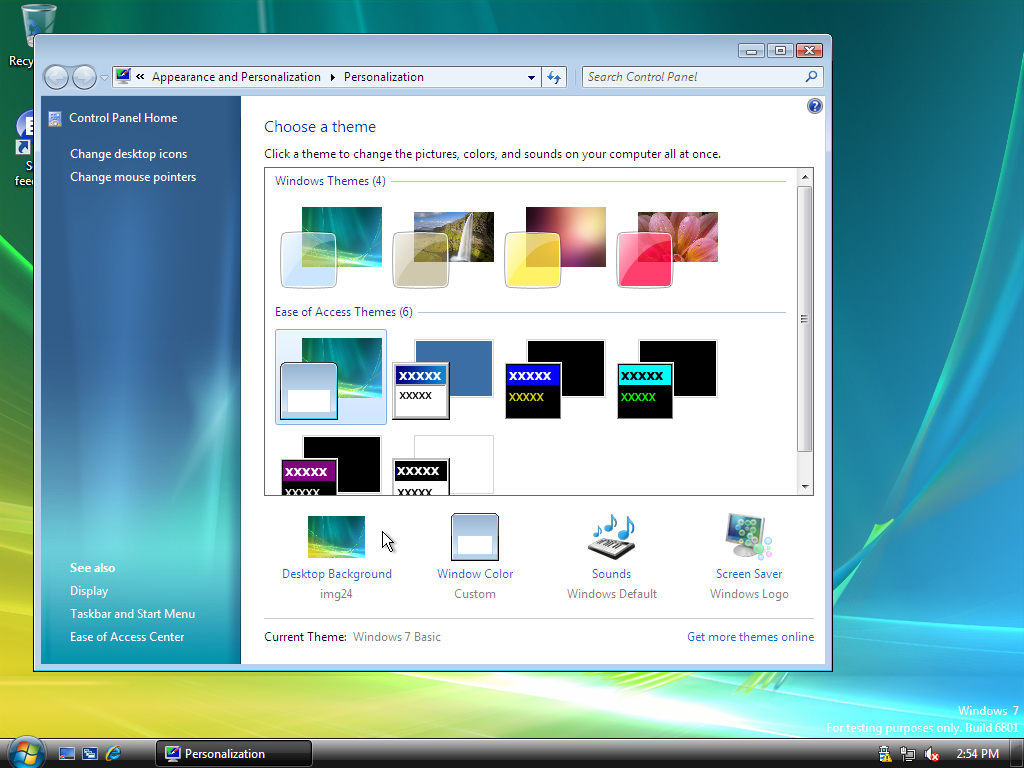The height and width of the screenshot is (768, 1024).
Task: Click the Back navigation arrow button
Action: 56,77
